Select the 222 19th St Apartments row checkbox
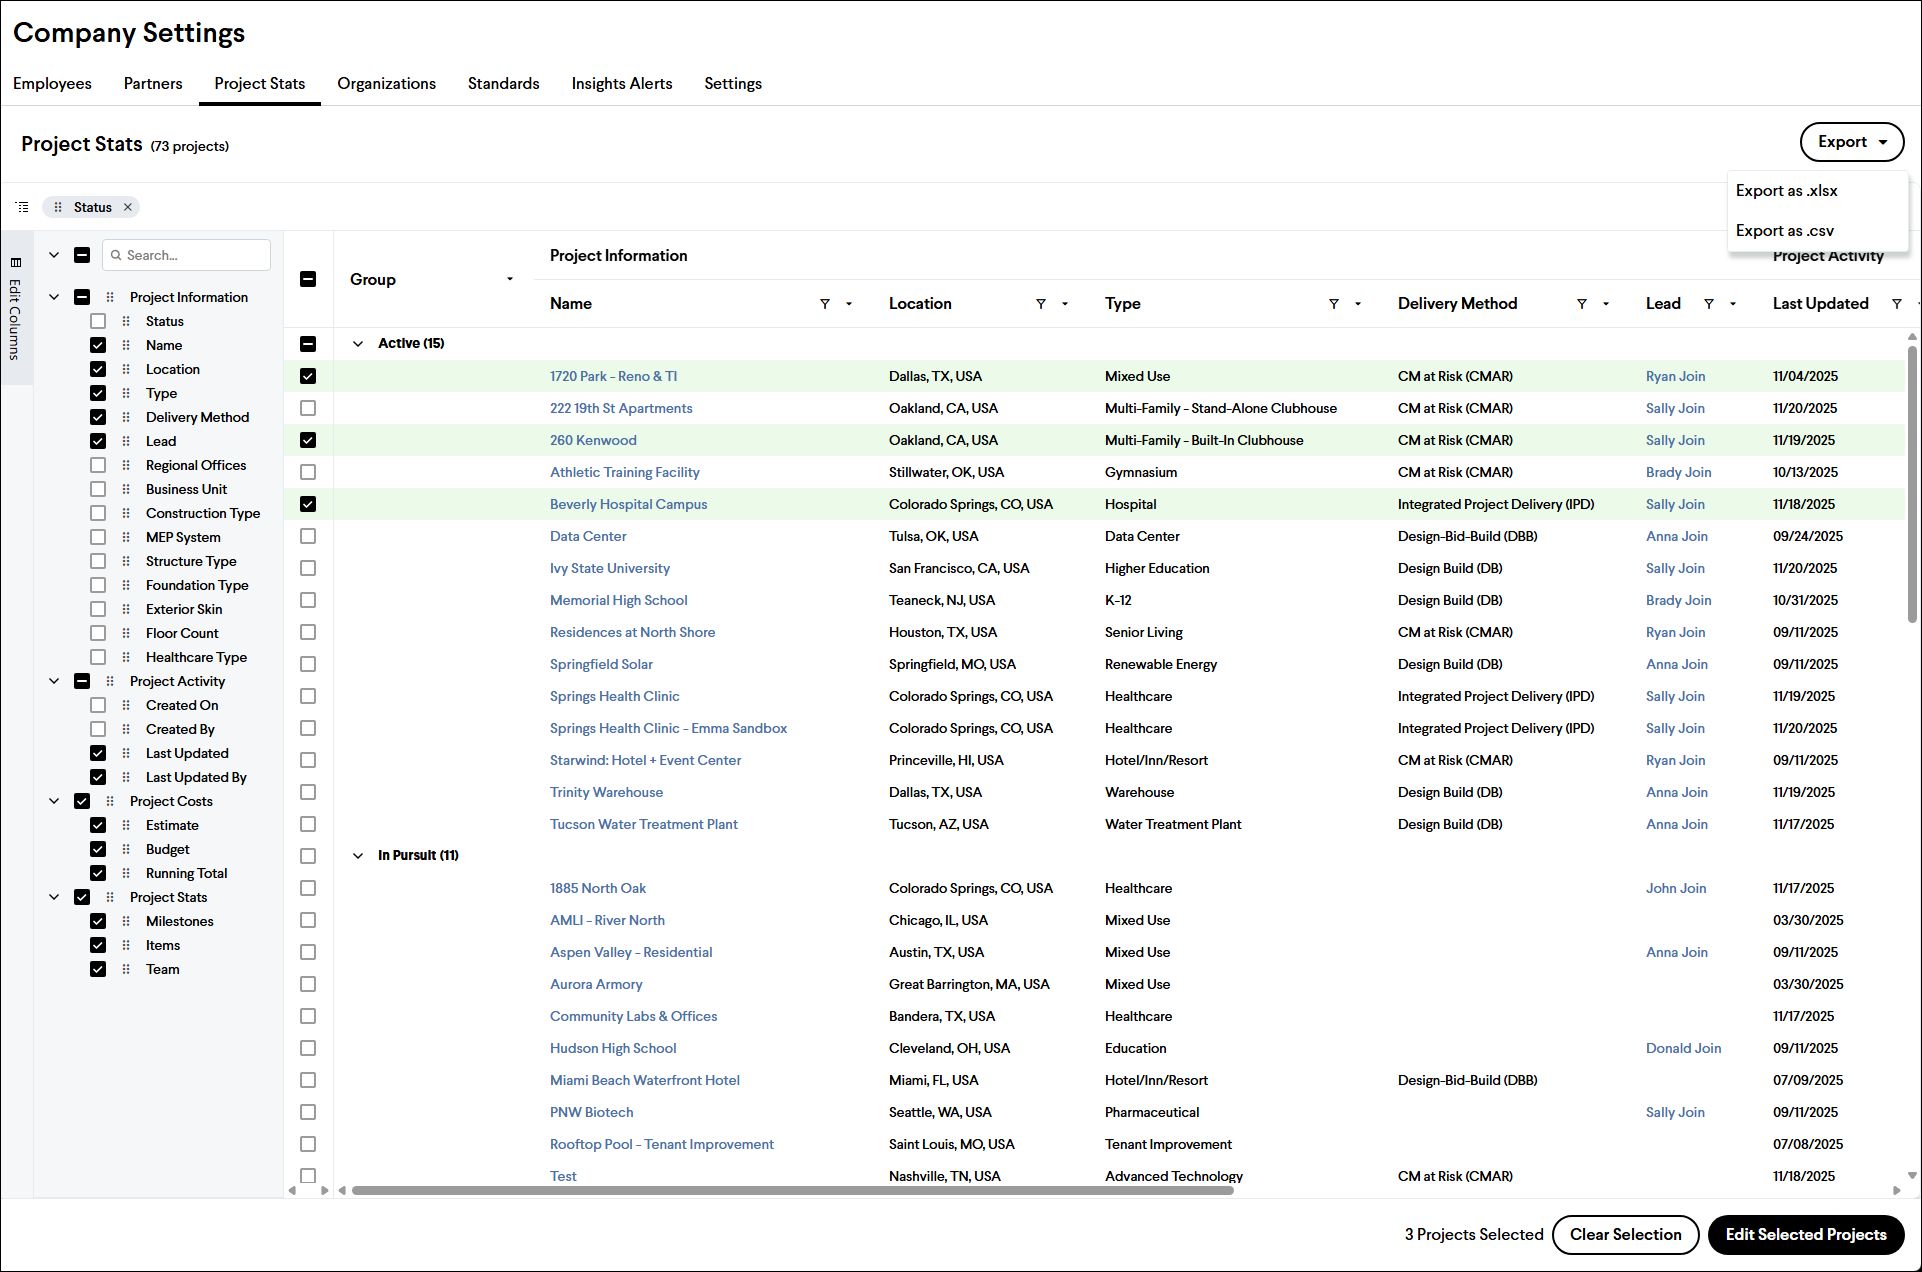Viewport: 1922px width, 1272px height. (308, 408)
